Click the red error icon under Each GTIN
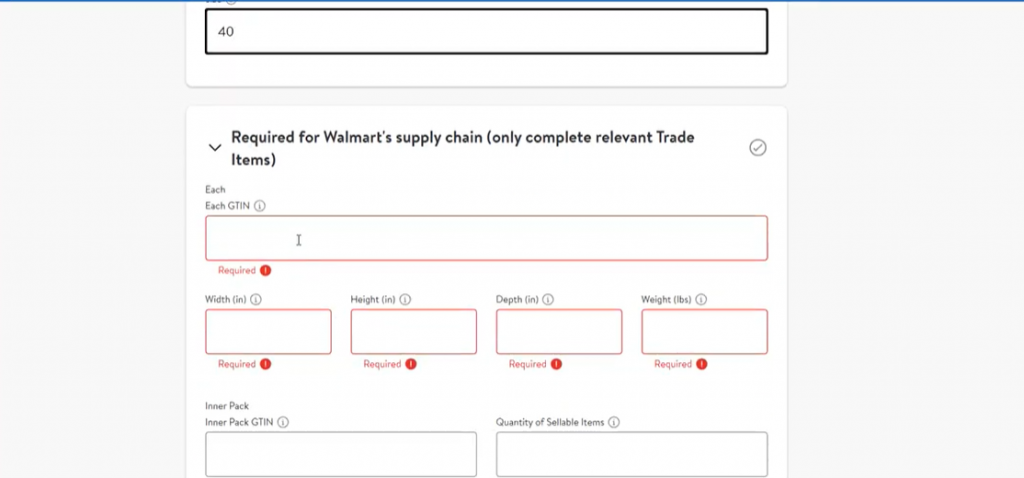Image resolution: width=1024 pixels, height=478 pixels. click(x=266, y=270)
